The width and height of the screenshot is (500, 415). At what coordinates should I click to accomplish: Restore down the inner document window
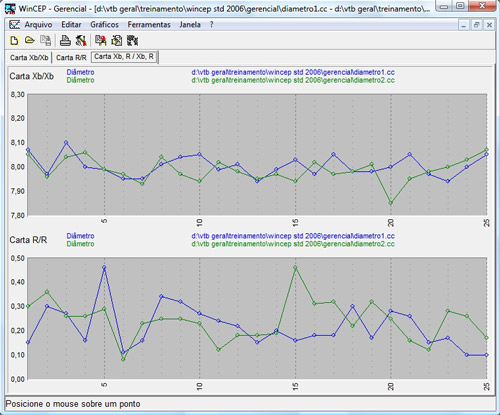pos(476,25)
